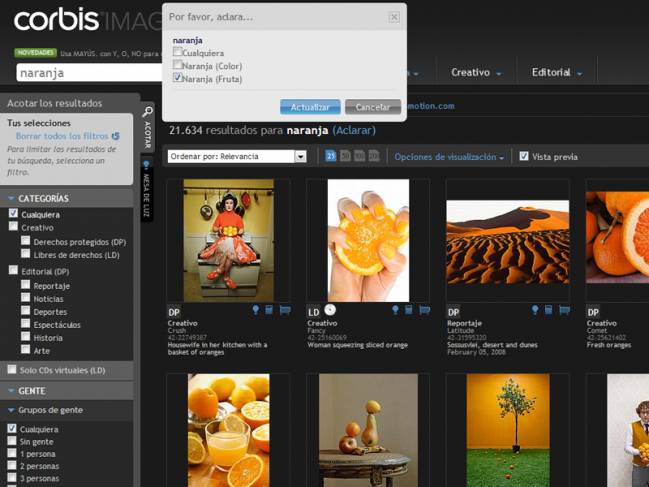Viewport: 649px width, 487px height.
Task: Collapse the Categorías section
Action: click(x=11, y=199)
